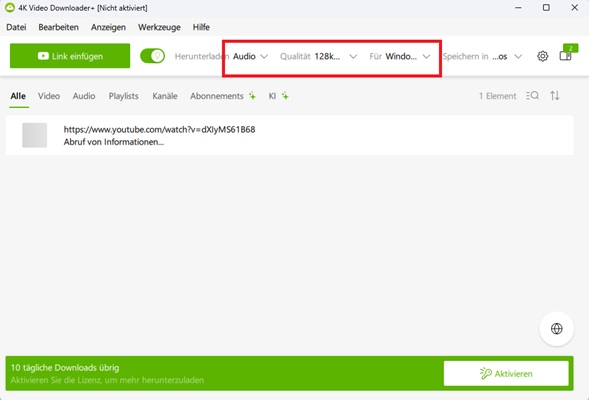This screenshot has width=589, height=400.
Task: Select the youtube.com/watch?v=dXlyMS61B68 download entry
Action: 289,135
